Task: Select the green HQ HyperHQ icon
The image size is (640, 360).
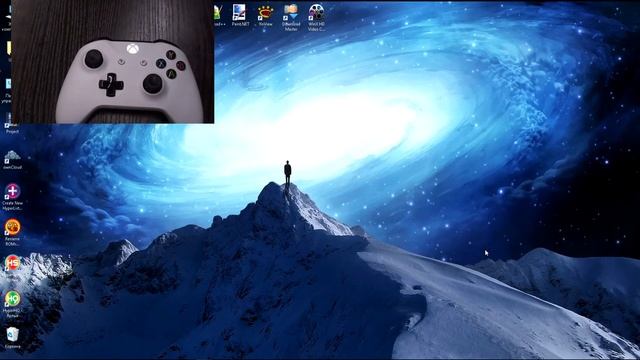Action: [x=12, y=304]
